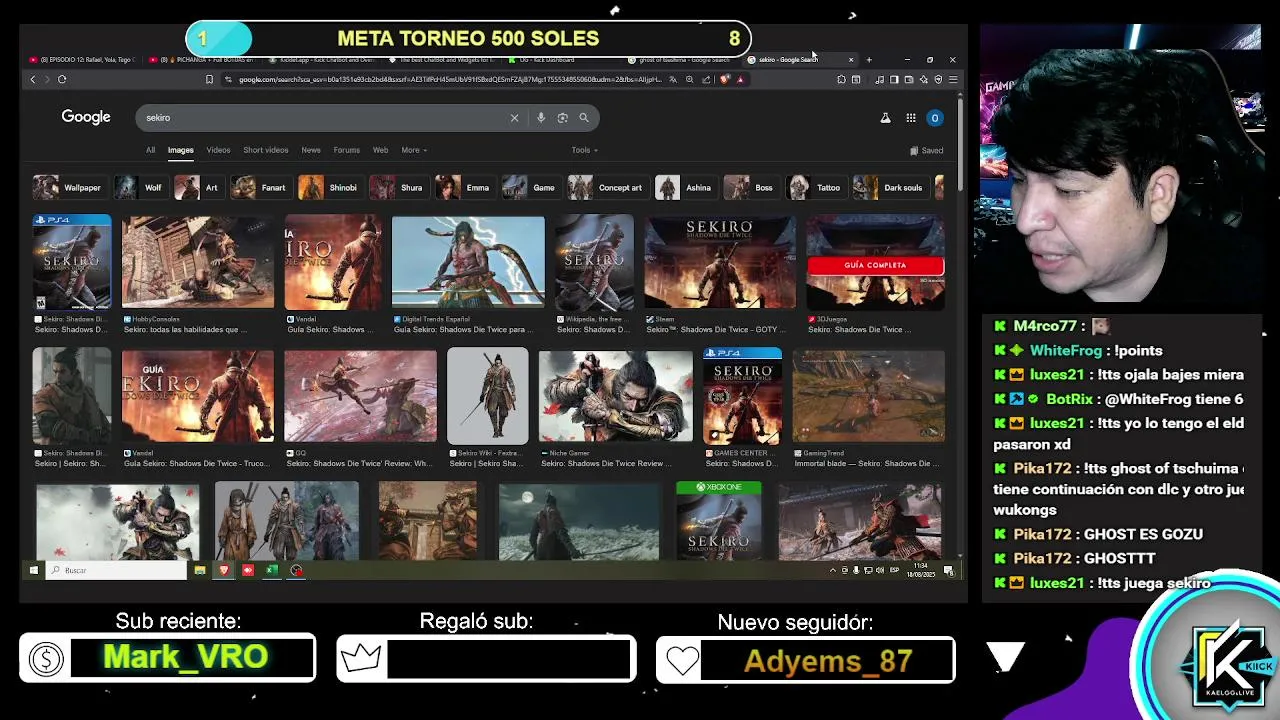Click the Windows Buscar search box

[x=116, y=570]
